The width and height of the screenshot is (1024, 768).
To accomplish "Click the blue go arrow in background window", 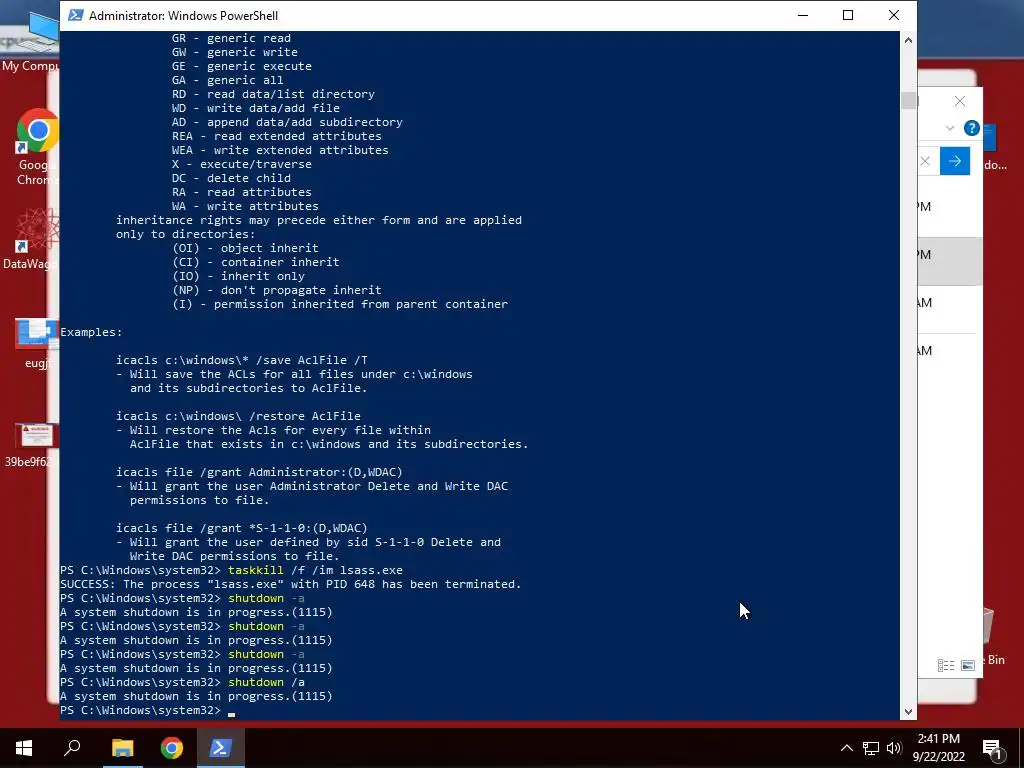I will click(x=955, y=161).
